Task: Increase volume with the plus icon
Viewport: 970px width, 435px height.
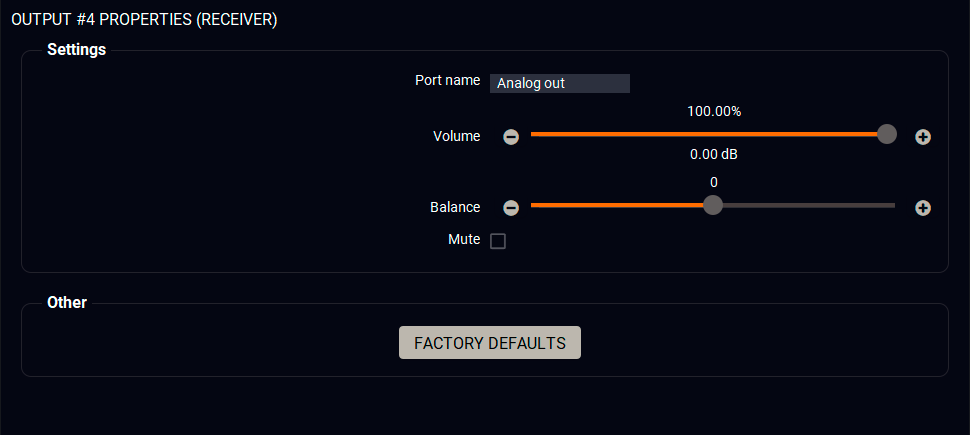Action: click(923, 137)
